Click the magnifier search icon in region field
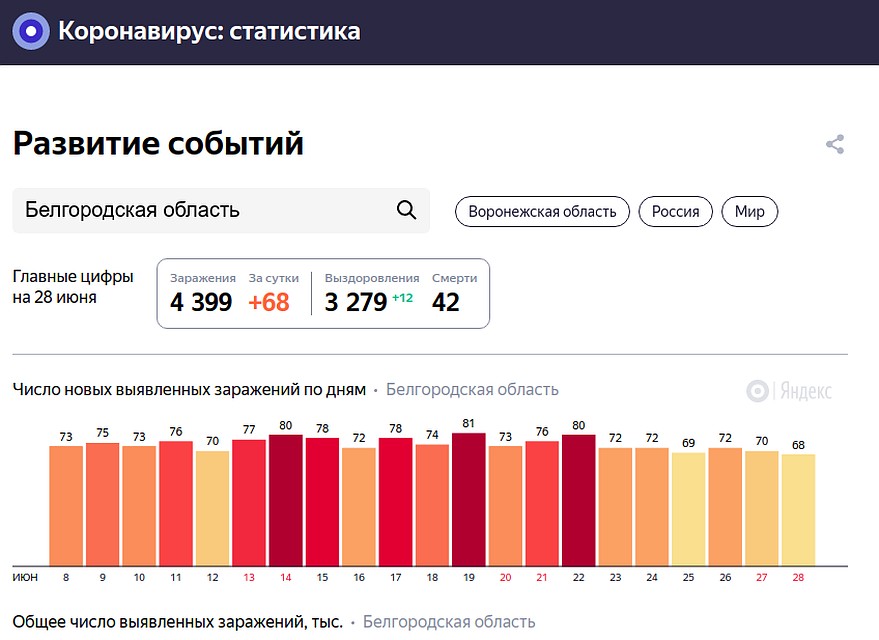This screenshot has width=879, height=640. coord(406,210)
